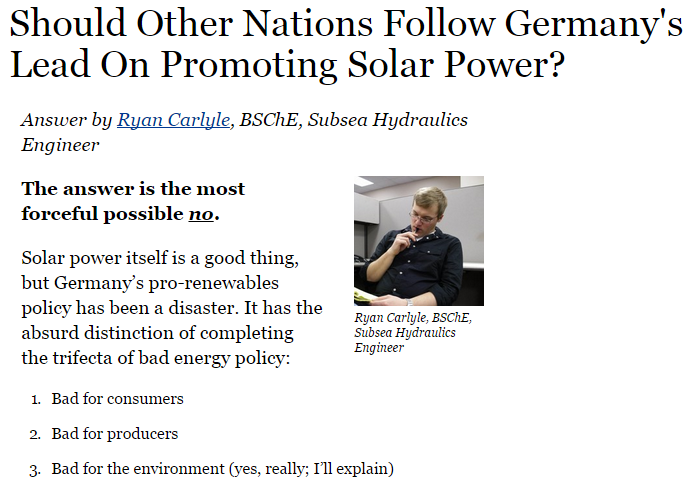Select the 'Bad for producers' list item

pyautogui.click(x=115, y=434)
